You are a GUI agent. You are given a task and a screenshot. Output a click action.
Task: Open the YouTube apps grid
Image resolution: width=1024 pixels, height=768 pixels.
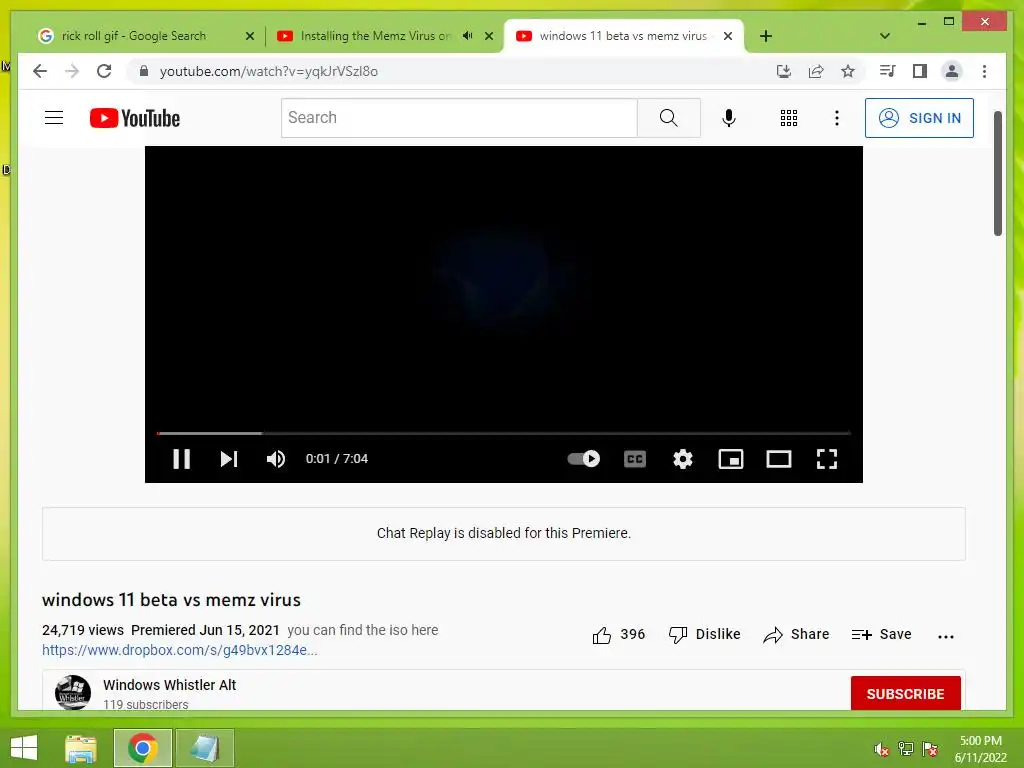[x=789, y=118]
